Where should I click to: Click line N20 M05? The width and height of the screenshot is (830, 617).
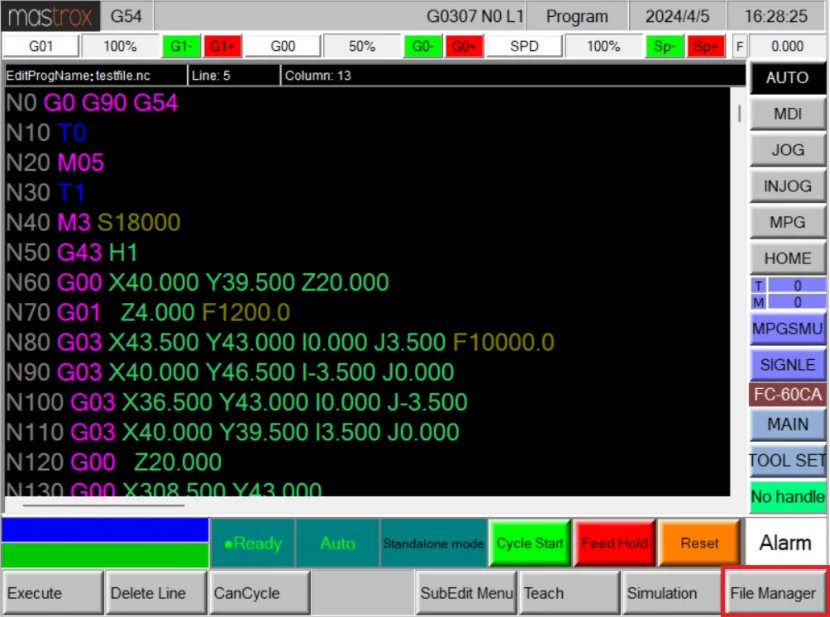[x=55, y=162]
